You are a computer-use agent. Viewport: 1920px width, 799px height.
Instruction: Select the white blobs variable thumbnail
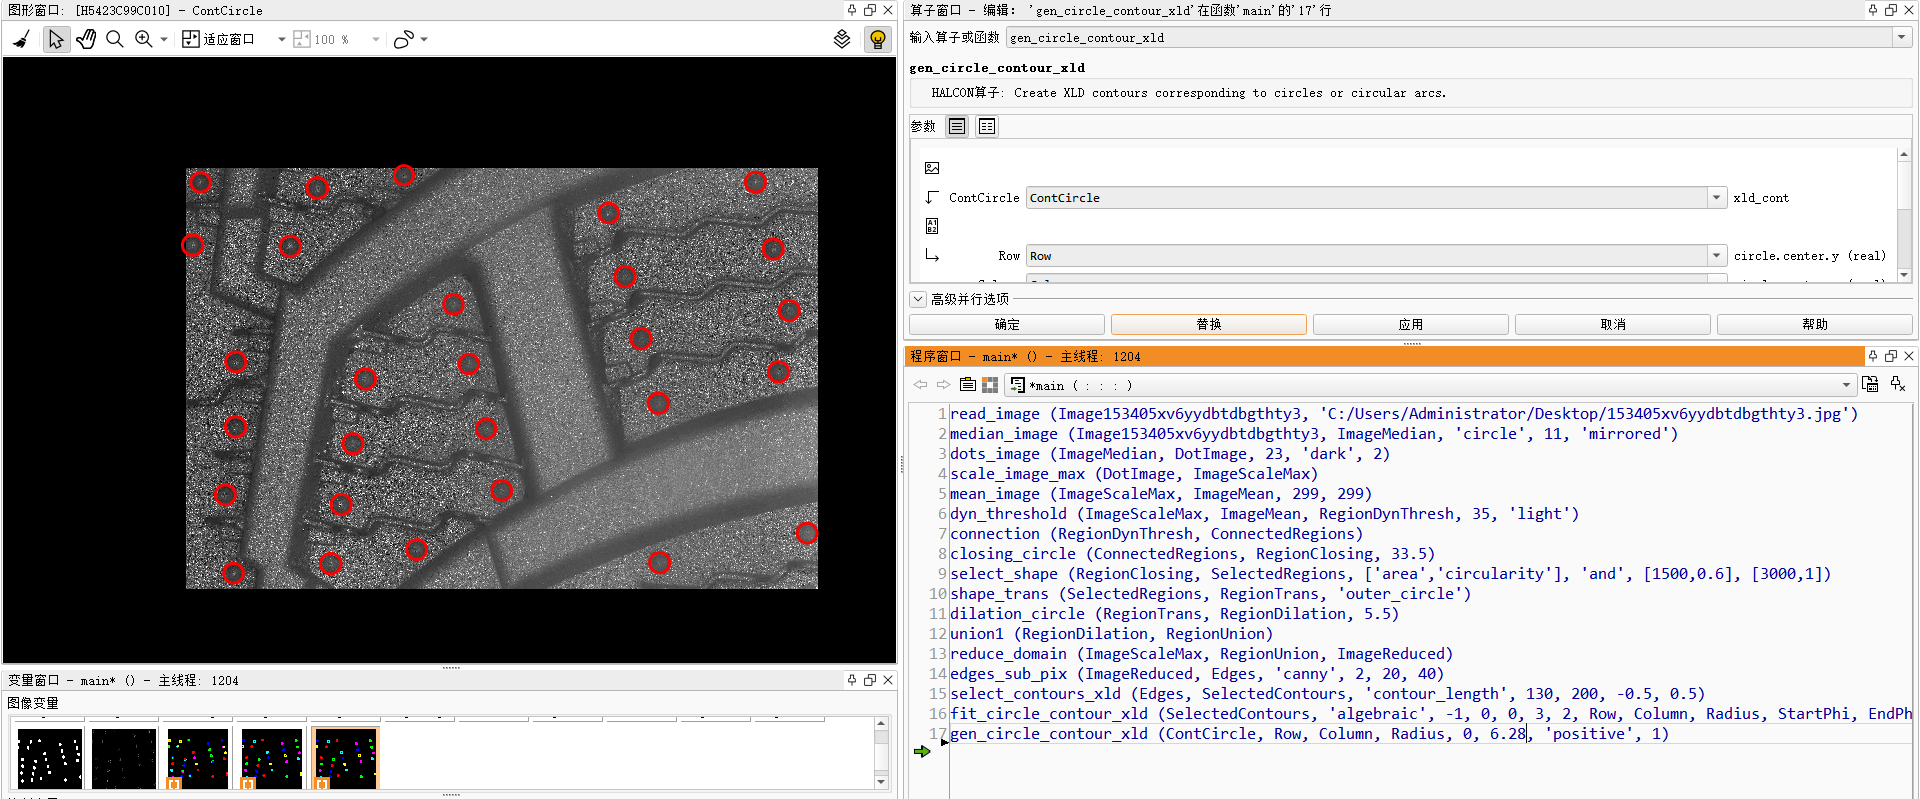click(50, 758)
